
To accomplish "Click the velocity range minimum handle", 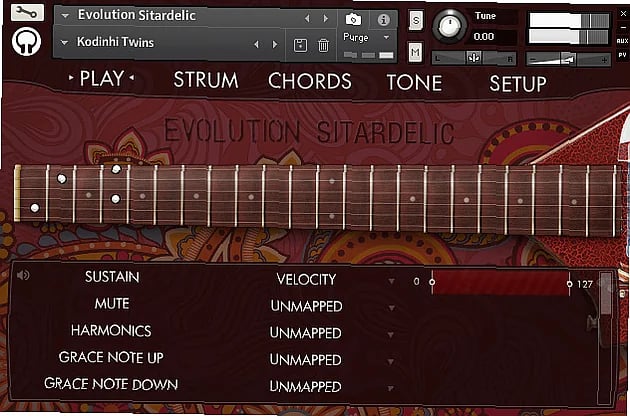I will 432,282.
